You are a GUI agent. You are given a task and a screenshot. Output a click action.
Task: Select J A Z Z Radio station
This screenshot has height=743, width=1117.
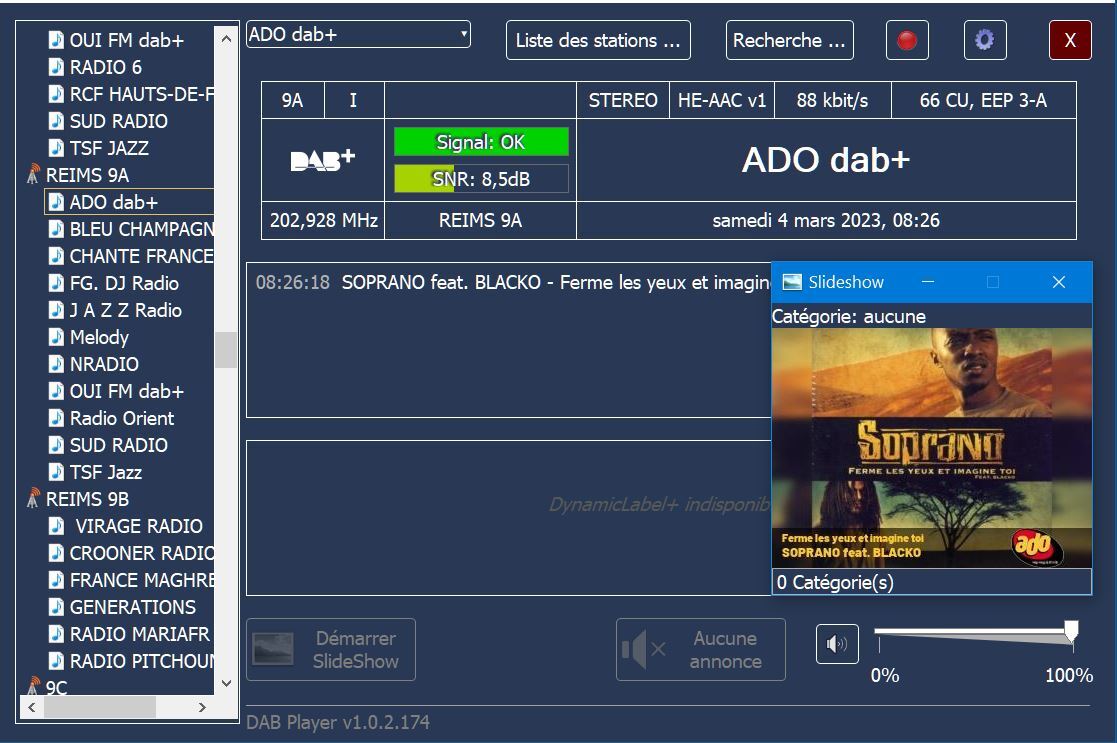pyautogui.click(x=125, y=311)
